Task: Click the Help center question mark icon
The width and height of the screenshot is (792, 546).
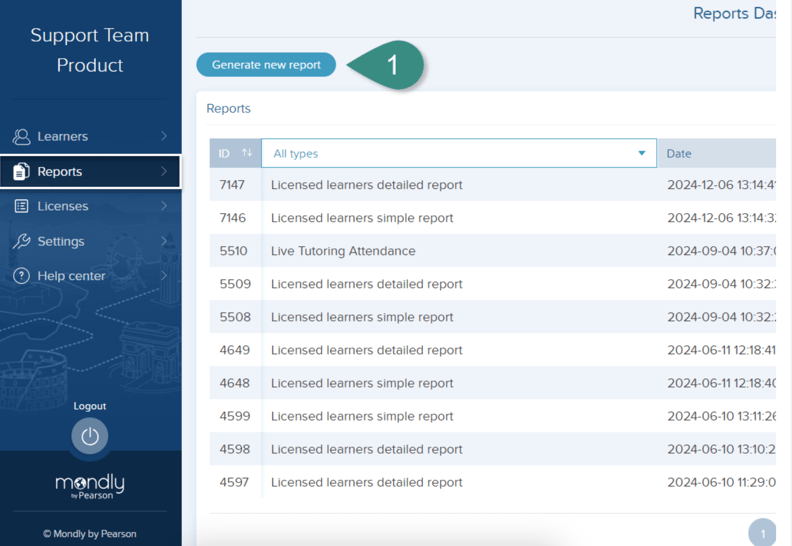Action: [x=21, y=276]
